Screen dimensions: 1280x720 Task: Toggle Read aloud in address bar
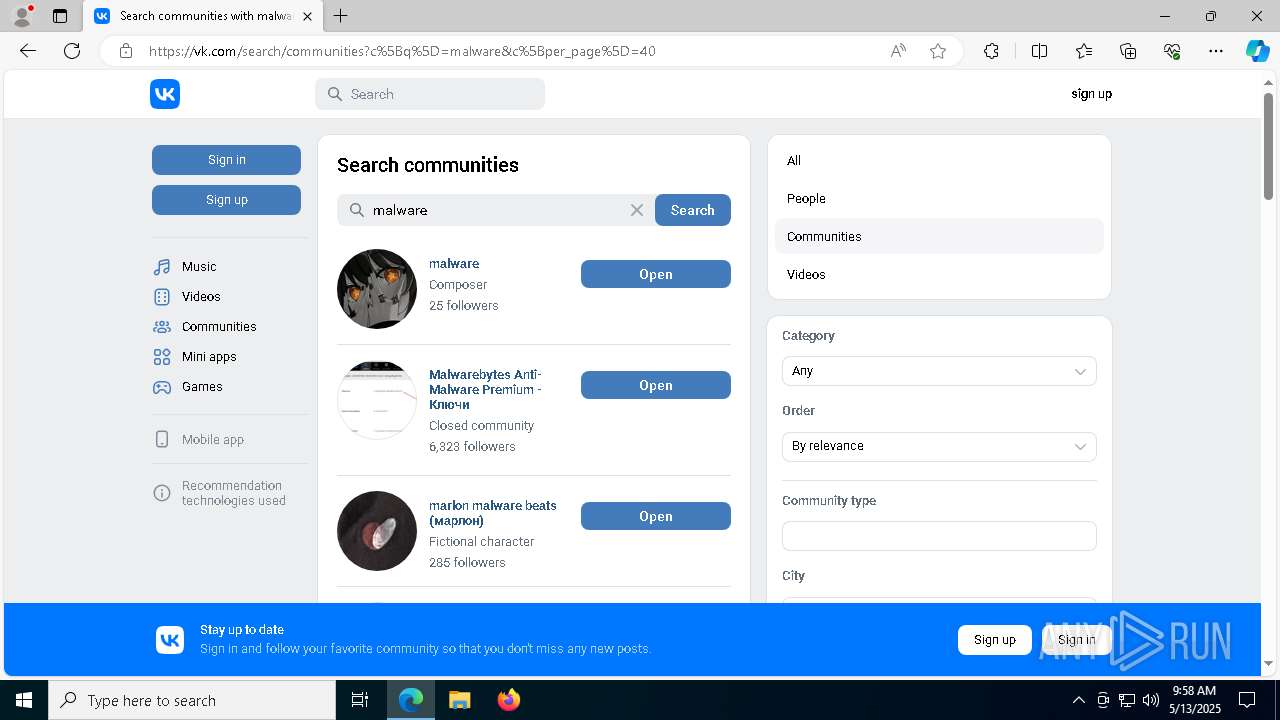pyautogui.click(x=898, y=51)
